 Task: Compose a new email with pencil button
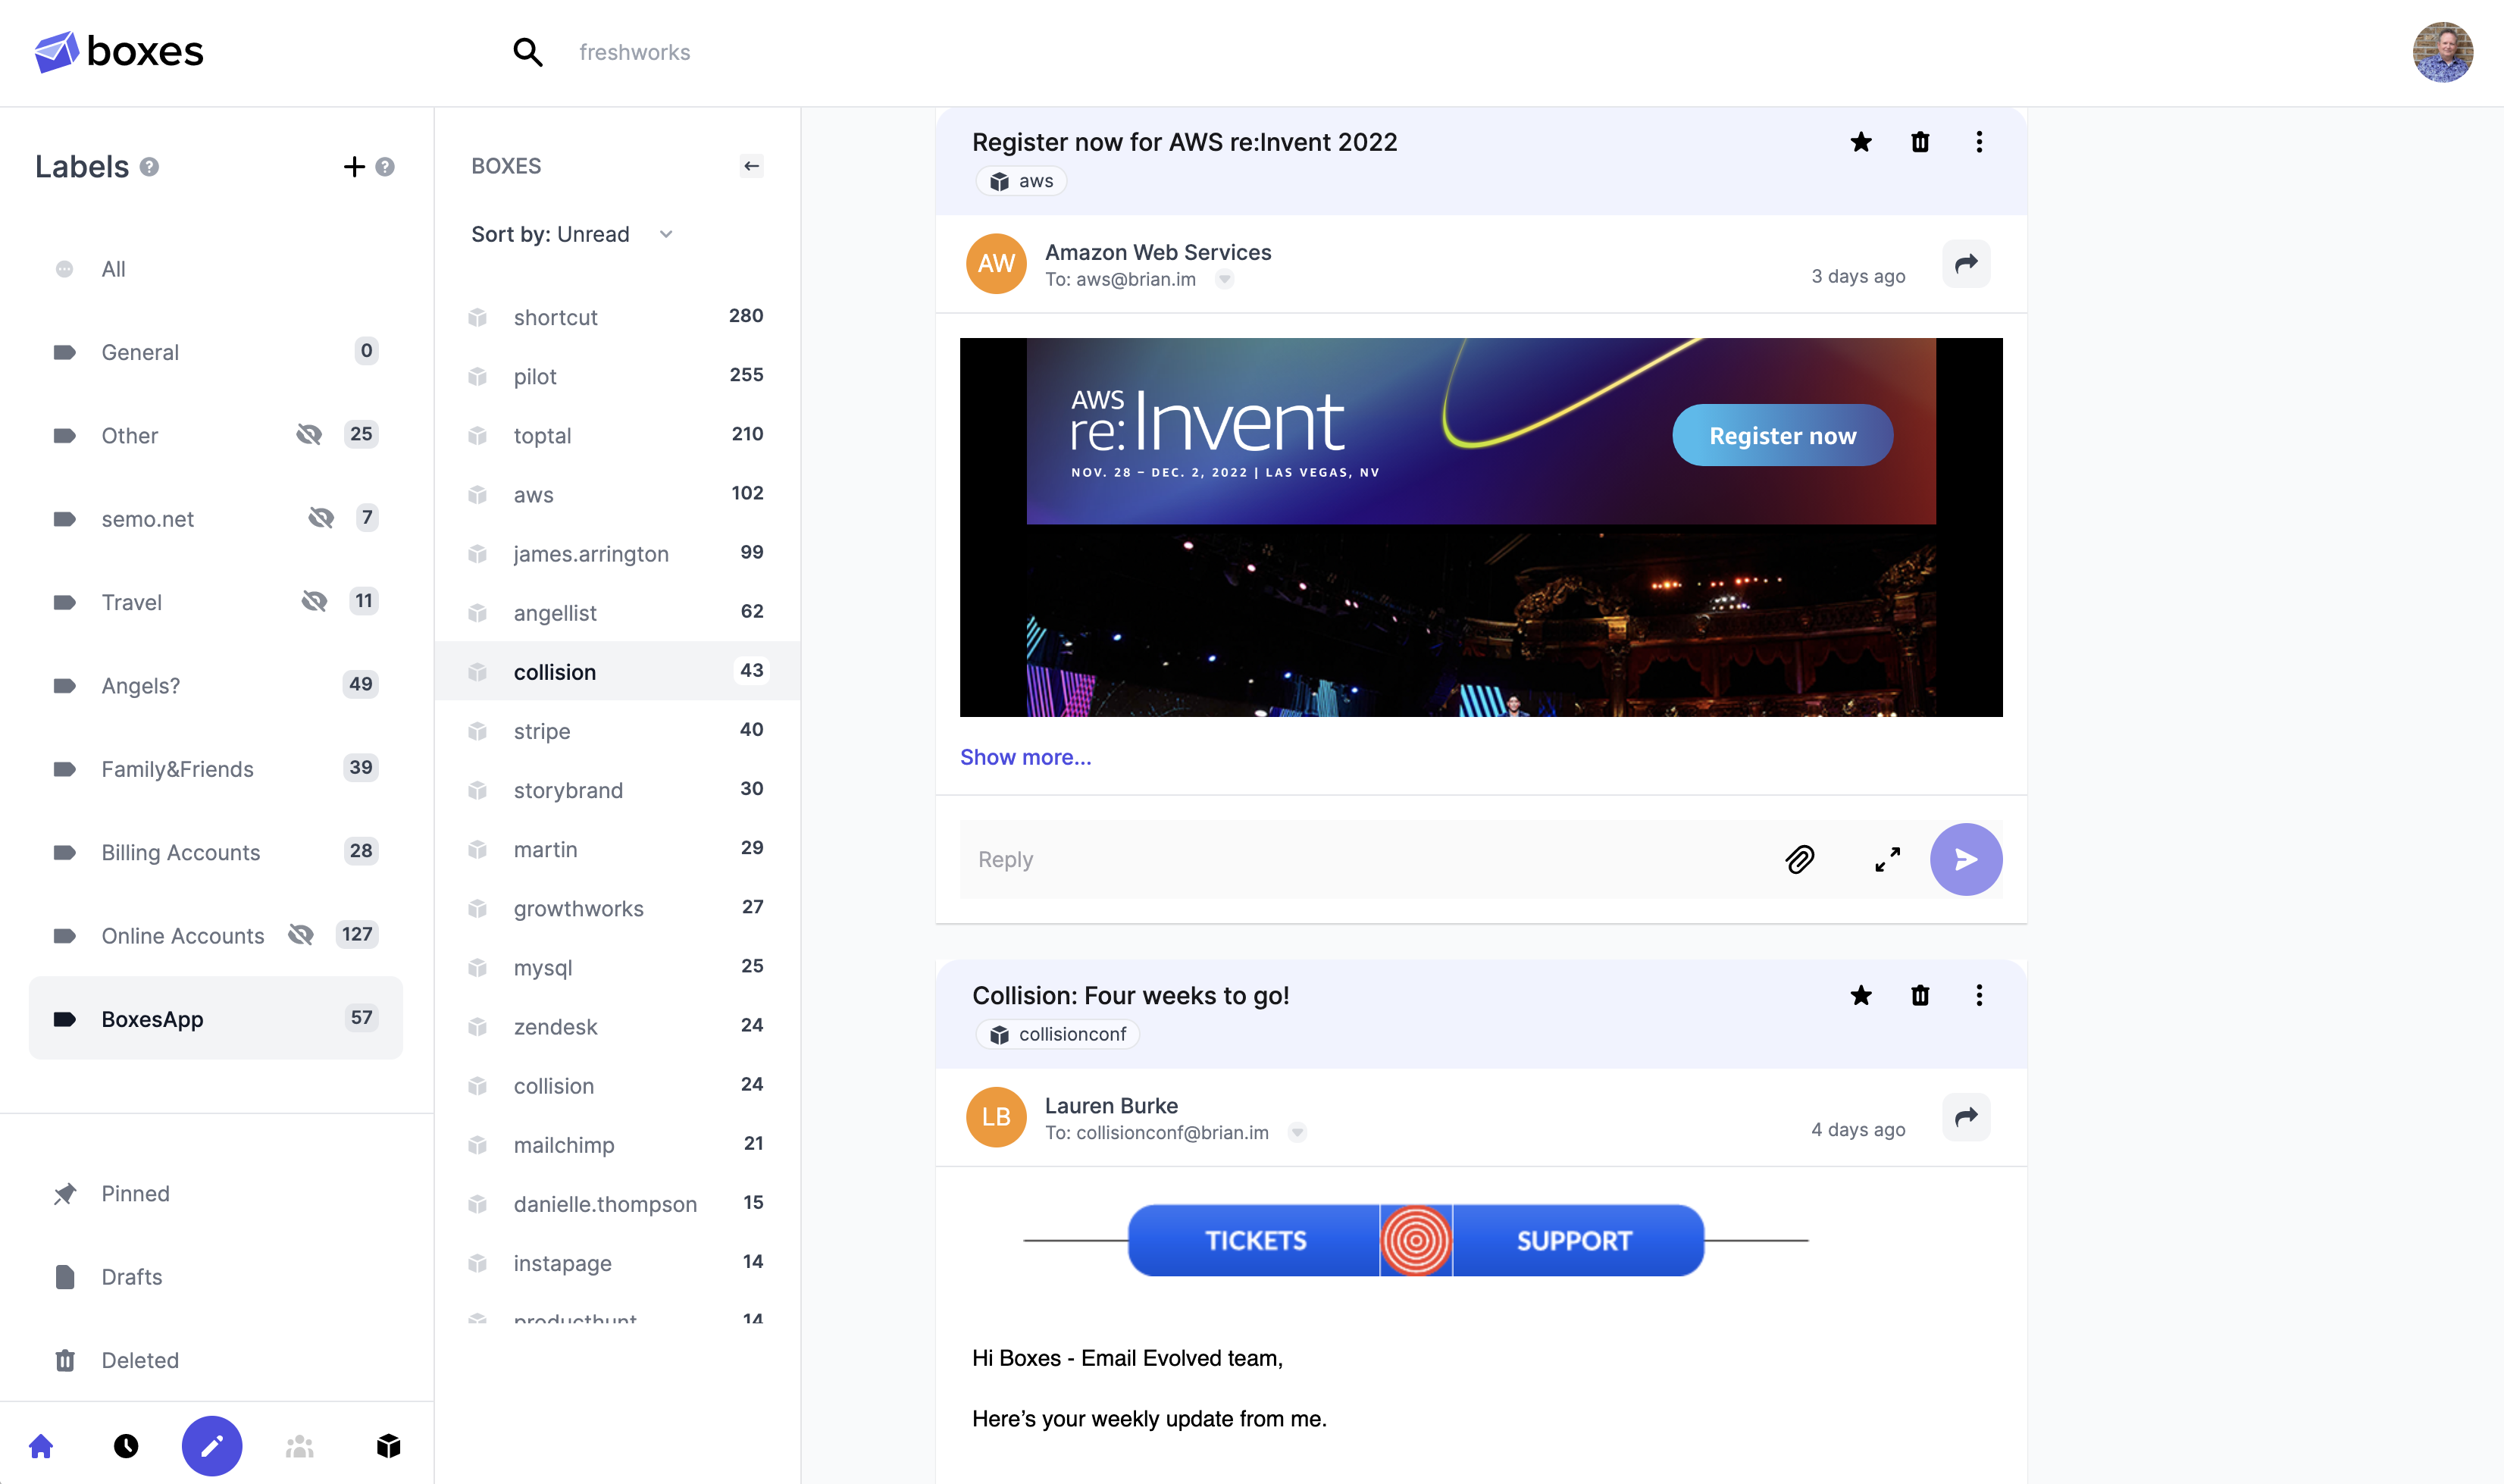(212, 1446)
